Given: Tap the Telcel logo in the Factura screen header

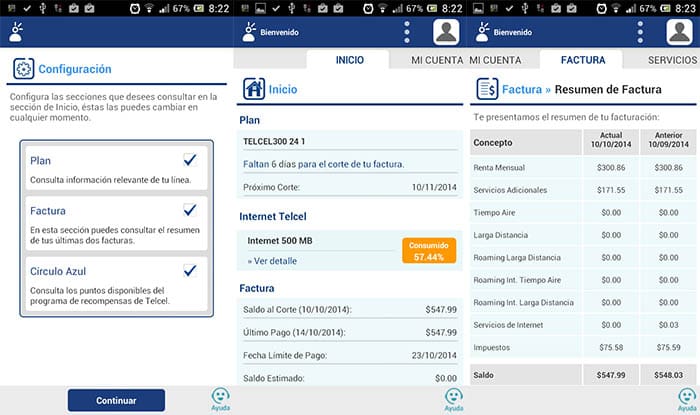Looking at the screenshot, I should click(483, 32).
